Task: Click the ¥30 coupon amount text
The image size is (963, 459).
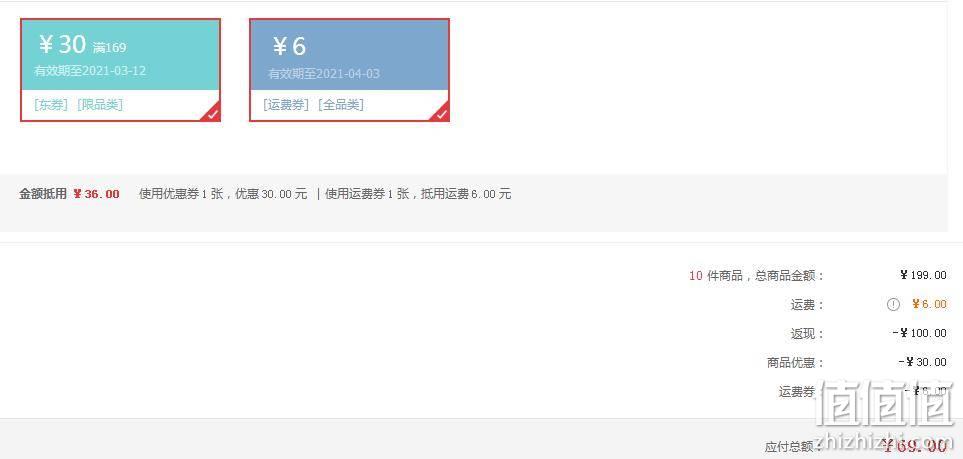Action: pos(62,45)
